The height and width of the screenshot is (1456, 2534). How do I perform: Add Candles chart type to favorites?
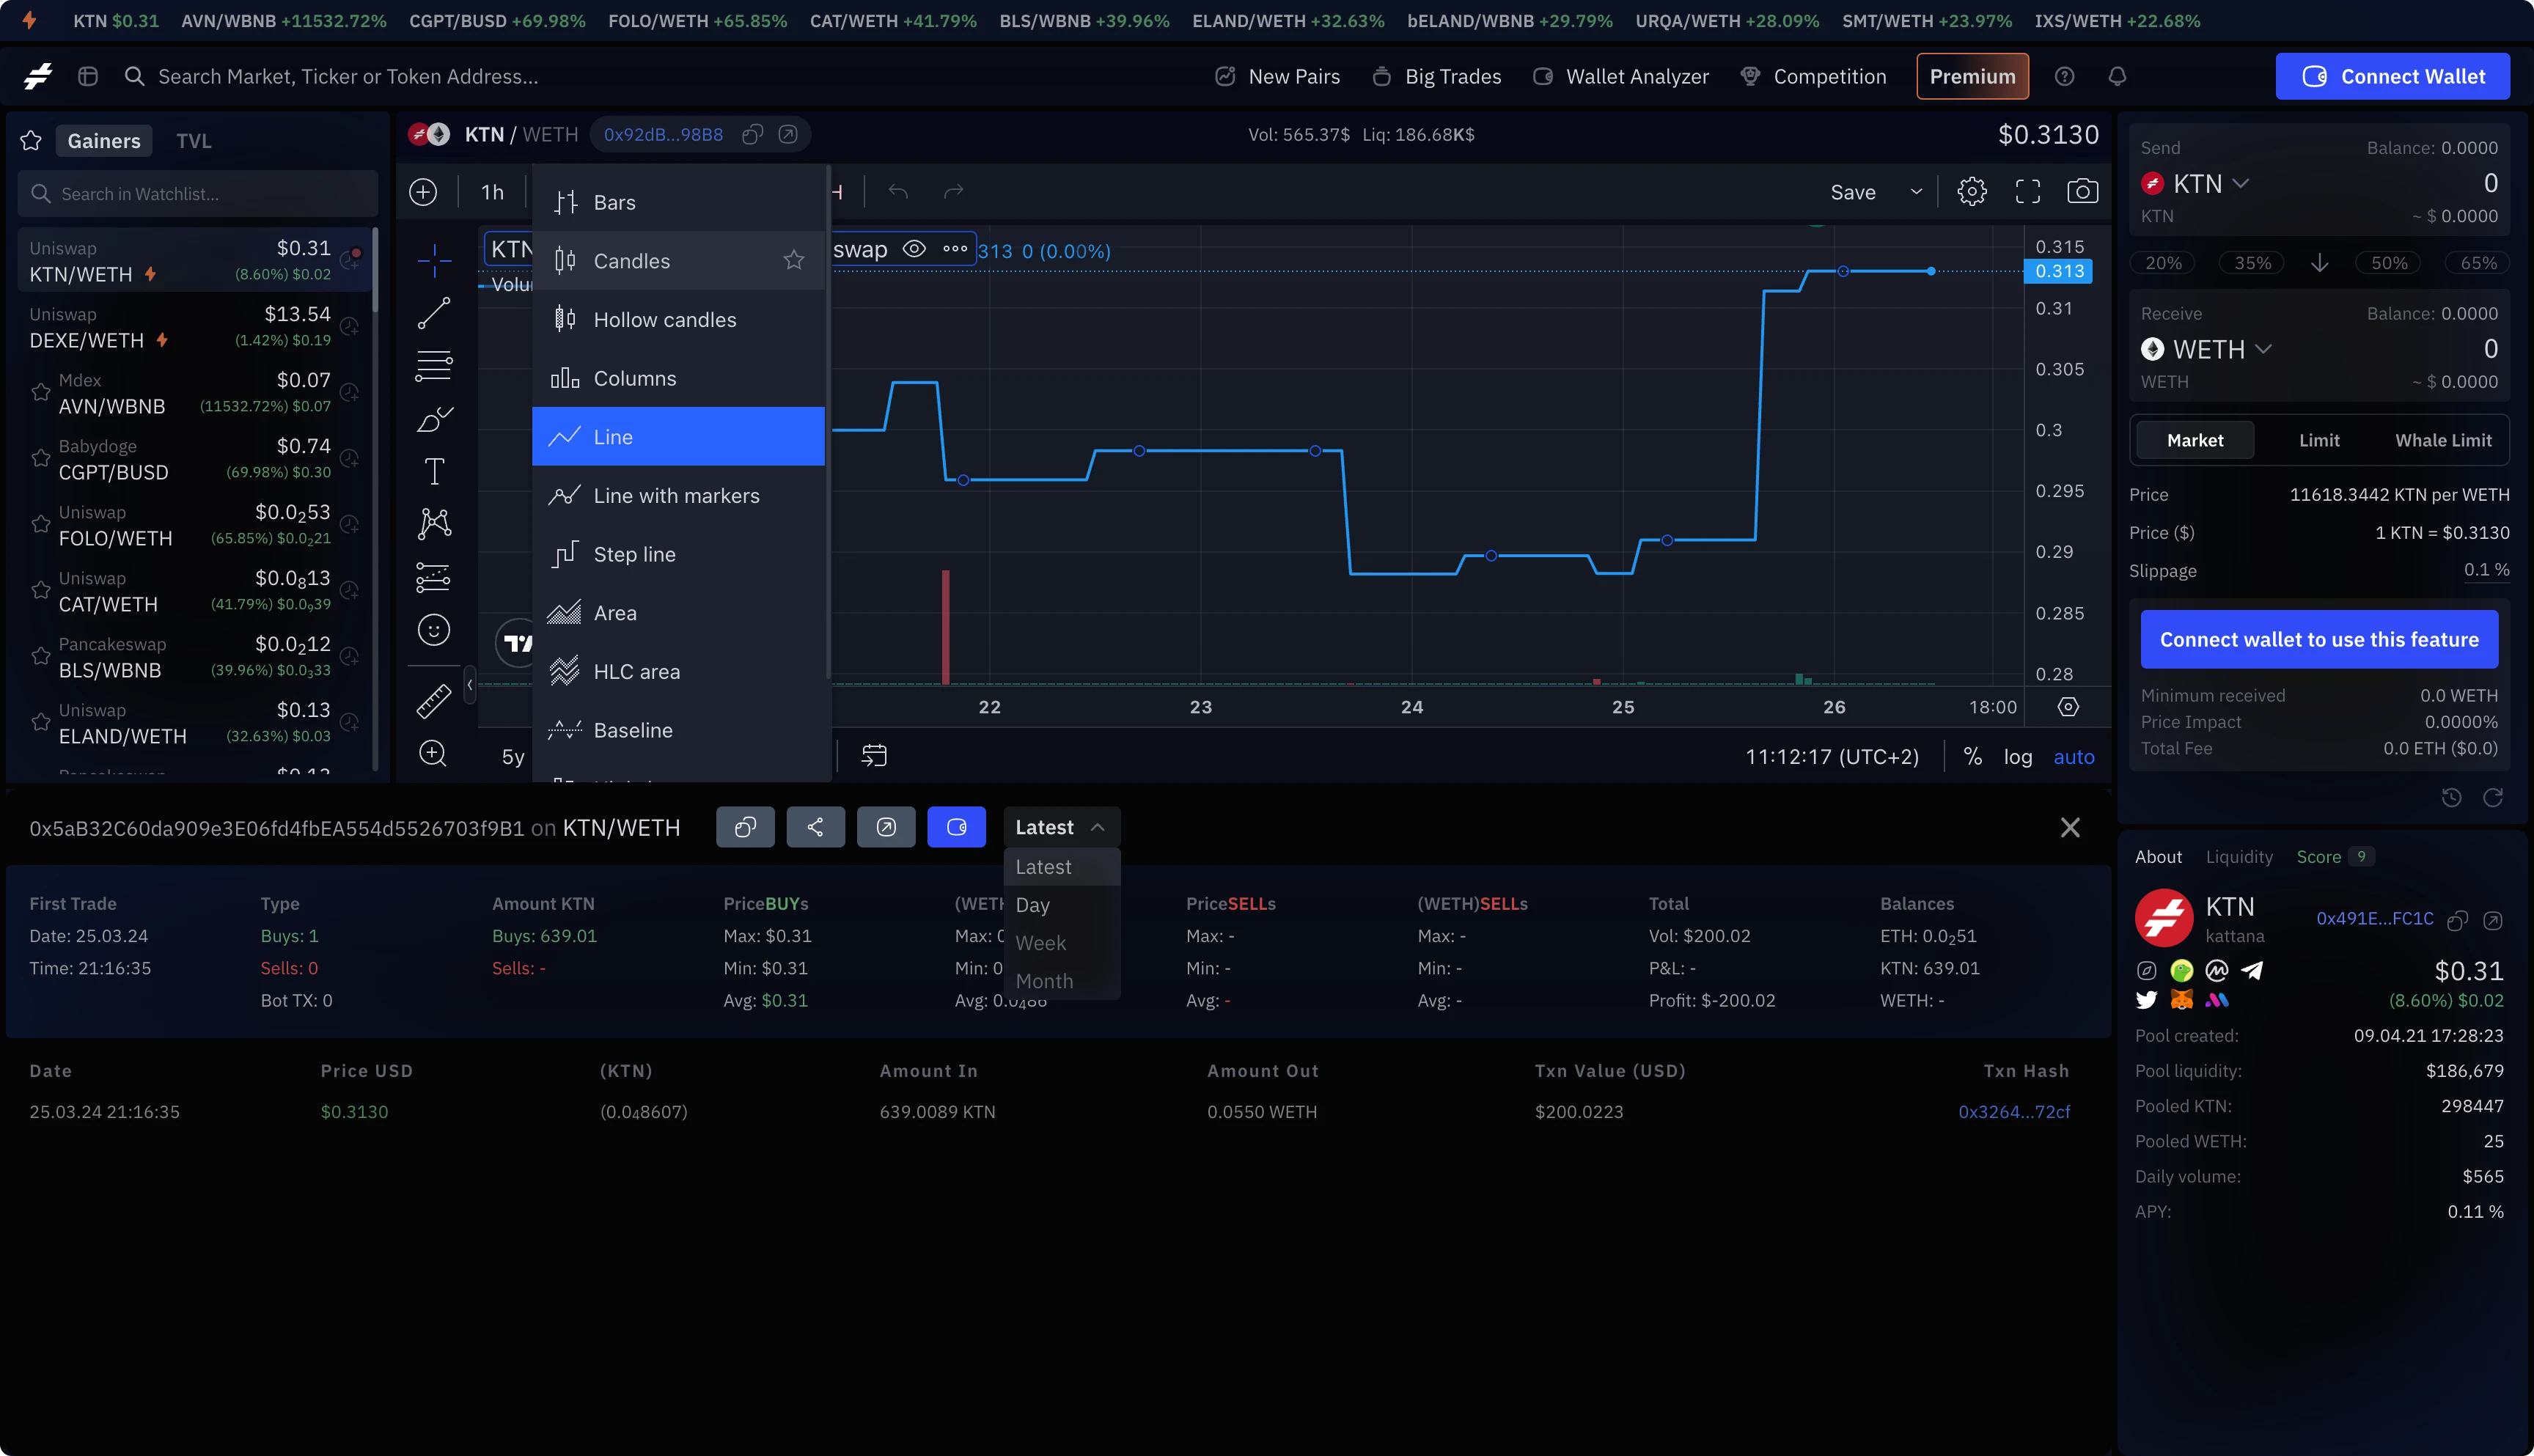click(794, 261)
